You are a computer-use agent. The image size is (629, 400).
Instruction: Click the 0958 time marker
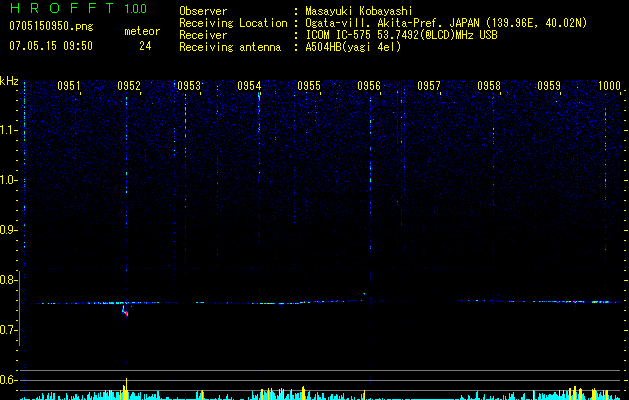click(489, 85)
